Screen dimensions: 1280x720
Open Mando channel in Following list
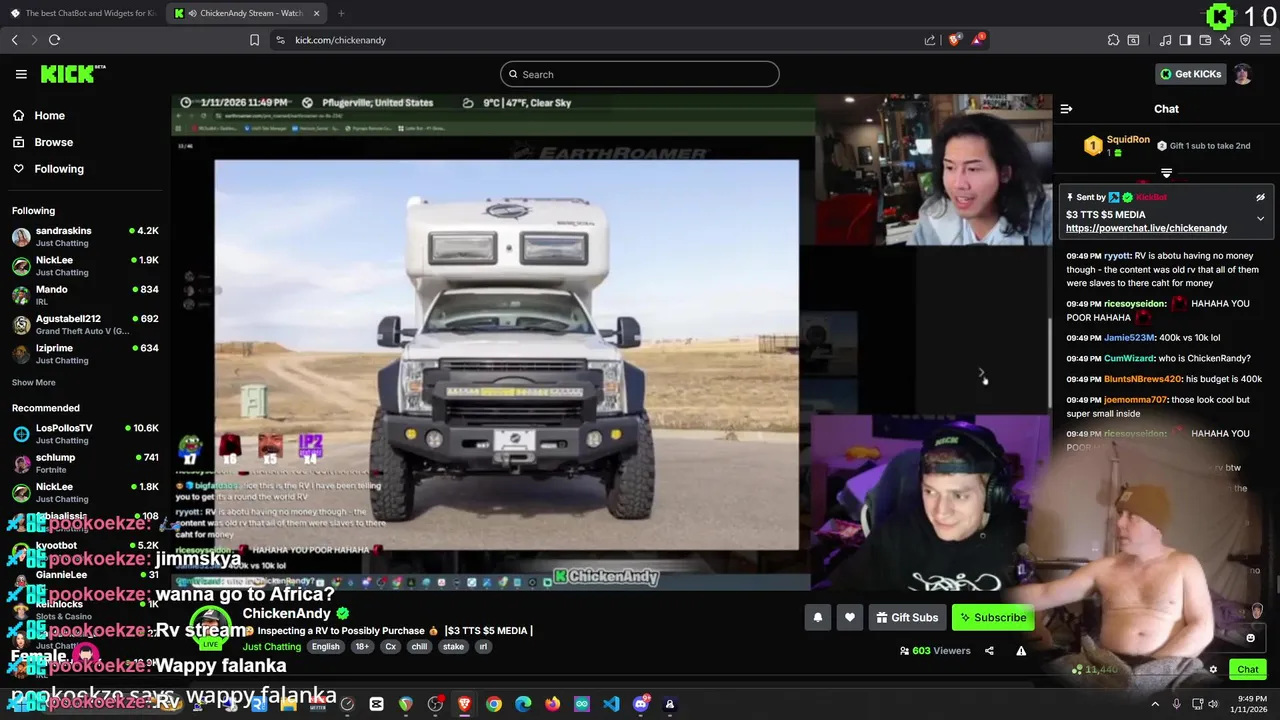click(85, 295)
